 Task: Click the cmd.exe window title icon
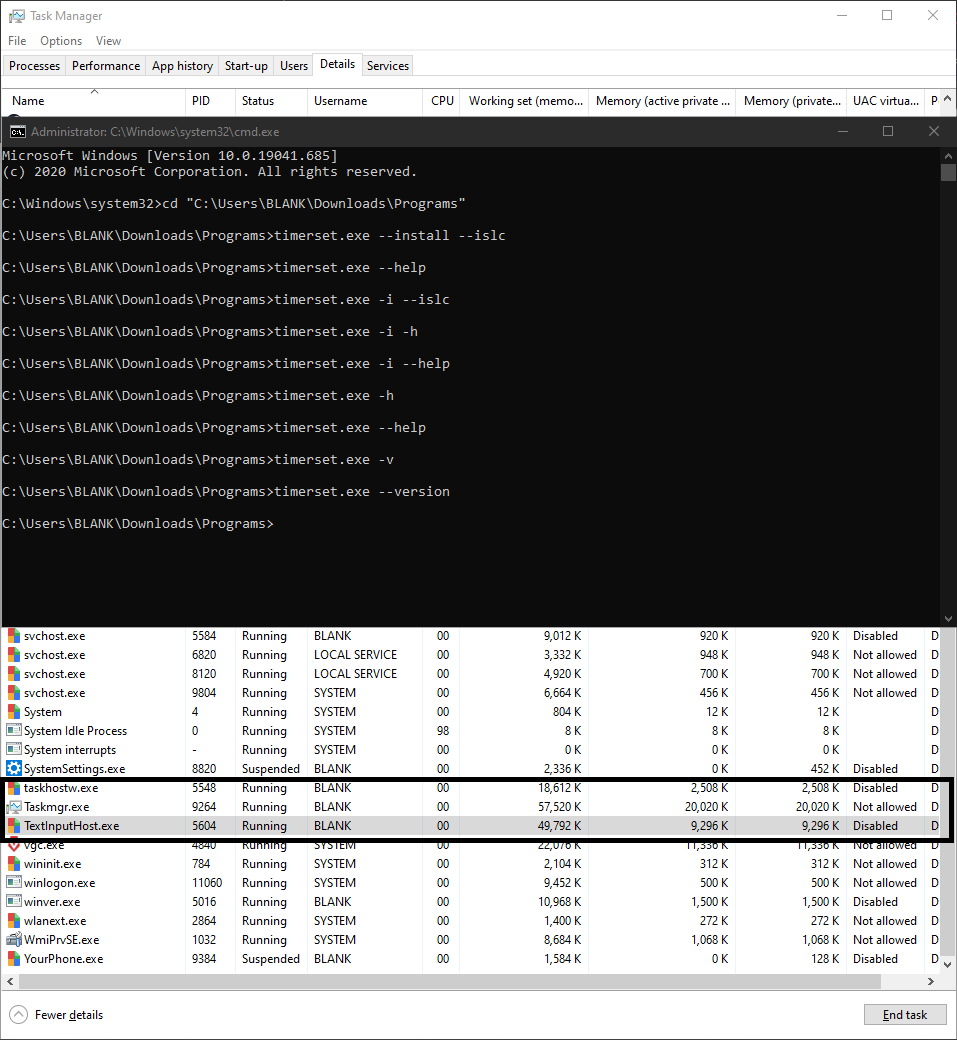point(17,132)
